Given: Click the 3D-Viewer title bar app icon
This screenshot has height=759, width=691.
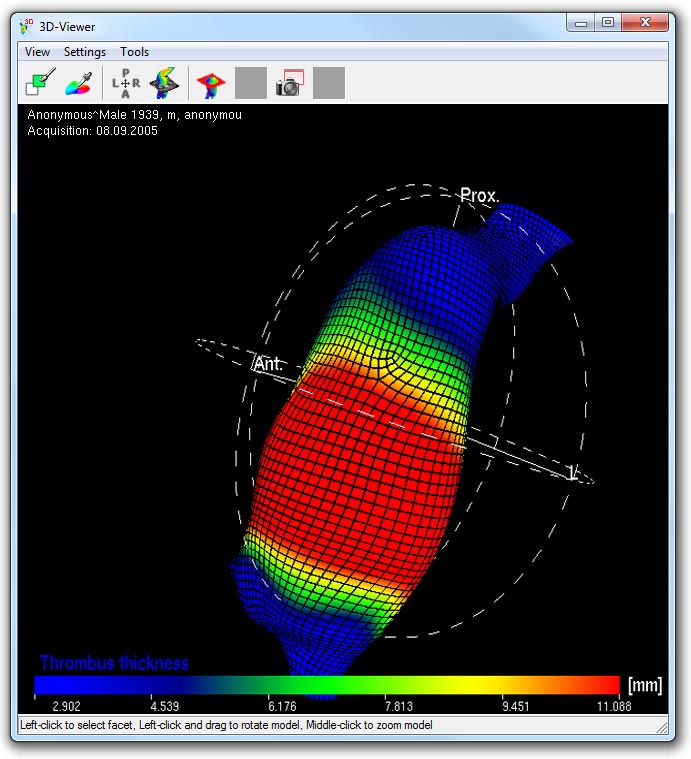Looking at the screenshot, I should pyautogui.click(x=26, y=25).
